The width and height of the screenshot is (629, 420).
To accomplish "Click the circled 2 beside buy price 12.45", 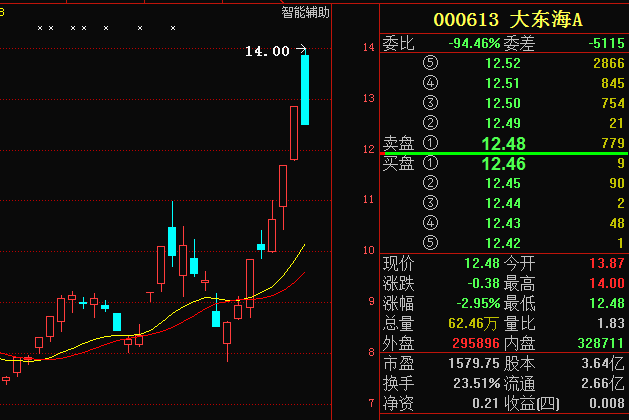I will [430, 183].
